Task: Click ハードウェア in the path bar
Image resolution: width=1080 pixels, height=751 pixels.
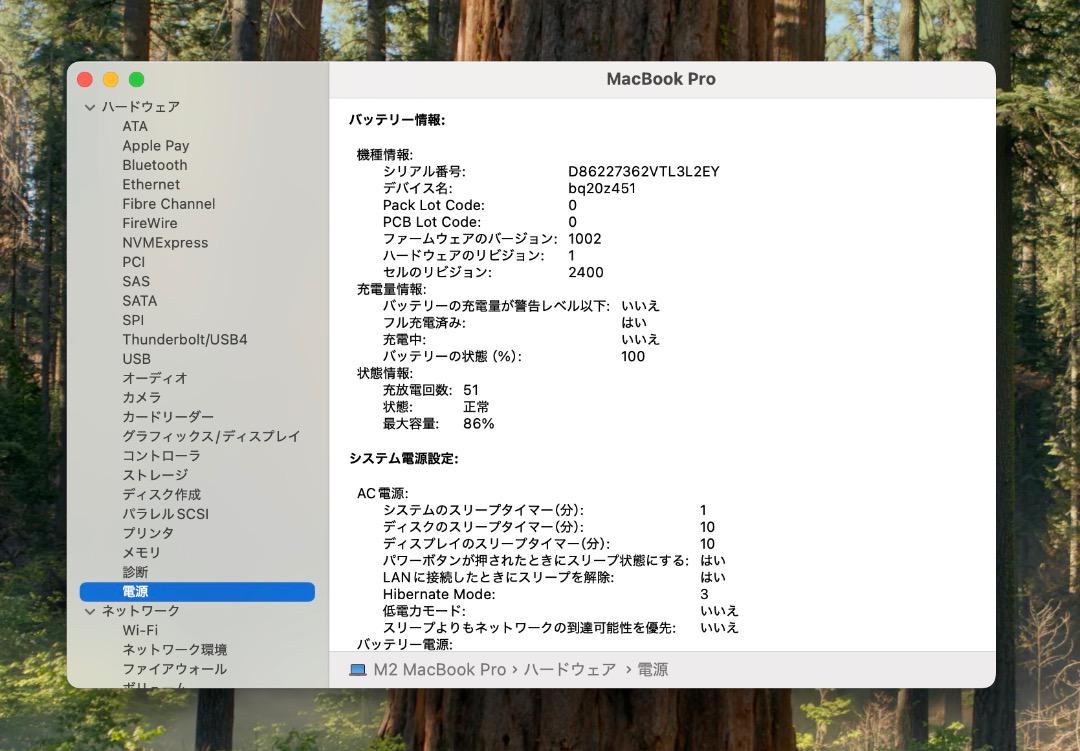Action: 570,670
